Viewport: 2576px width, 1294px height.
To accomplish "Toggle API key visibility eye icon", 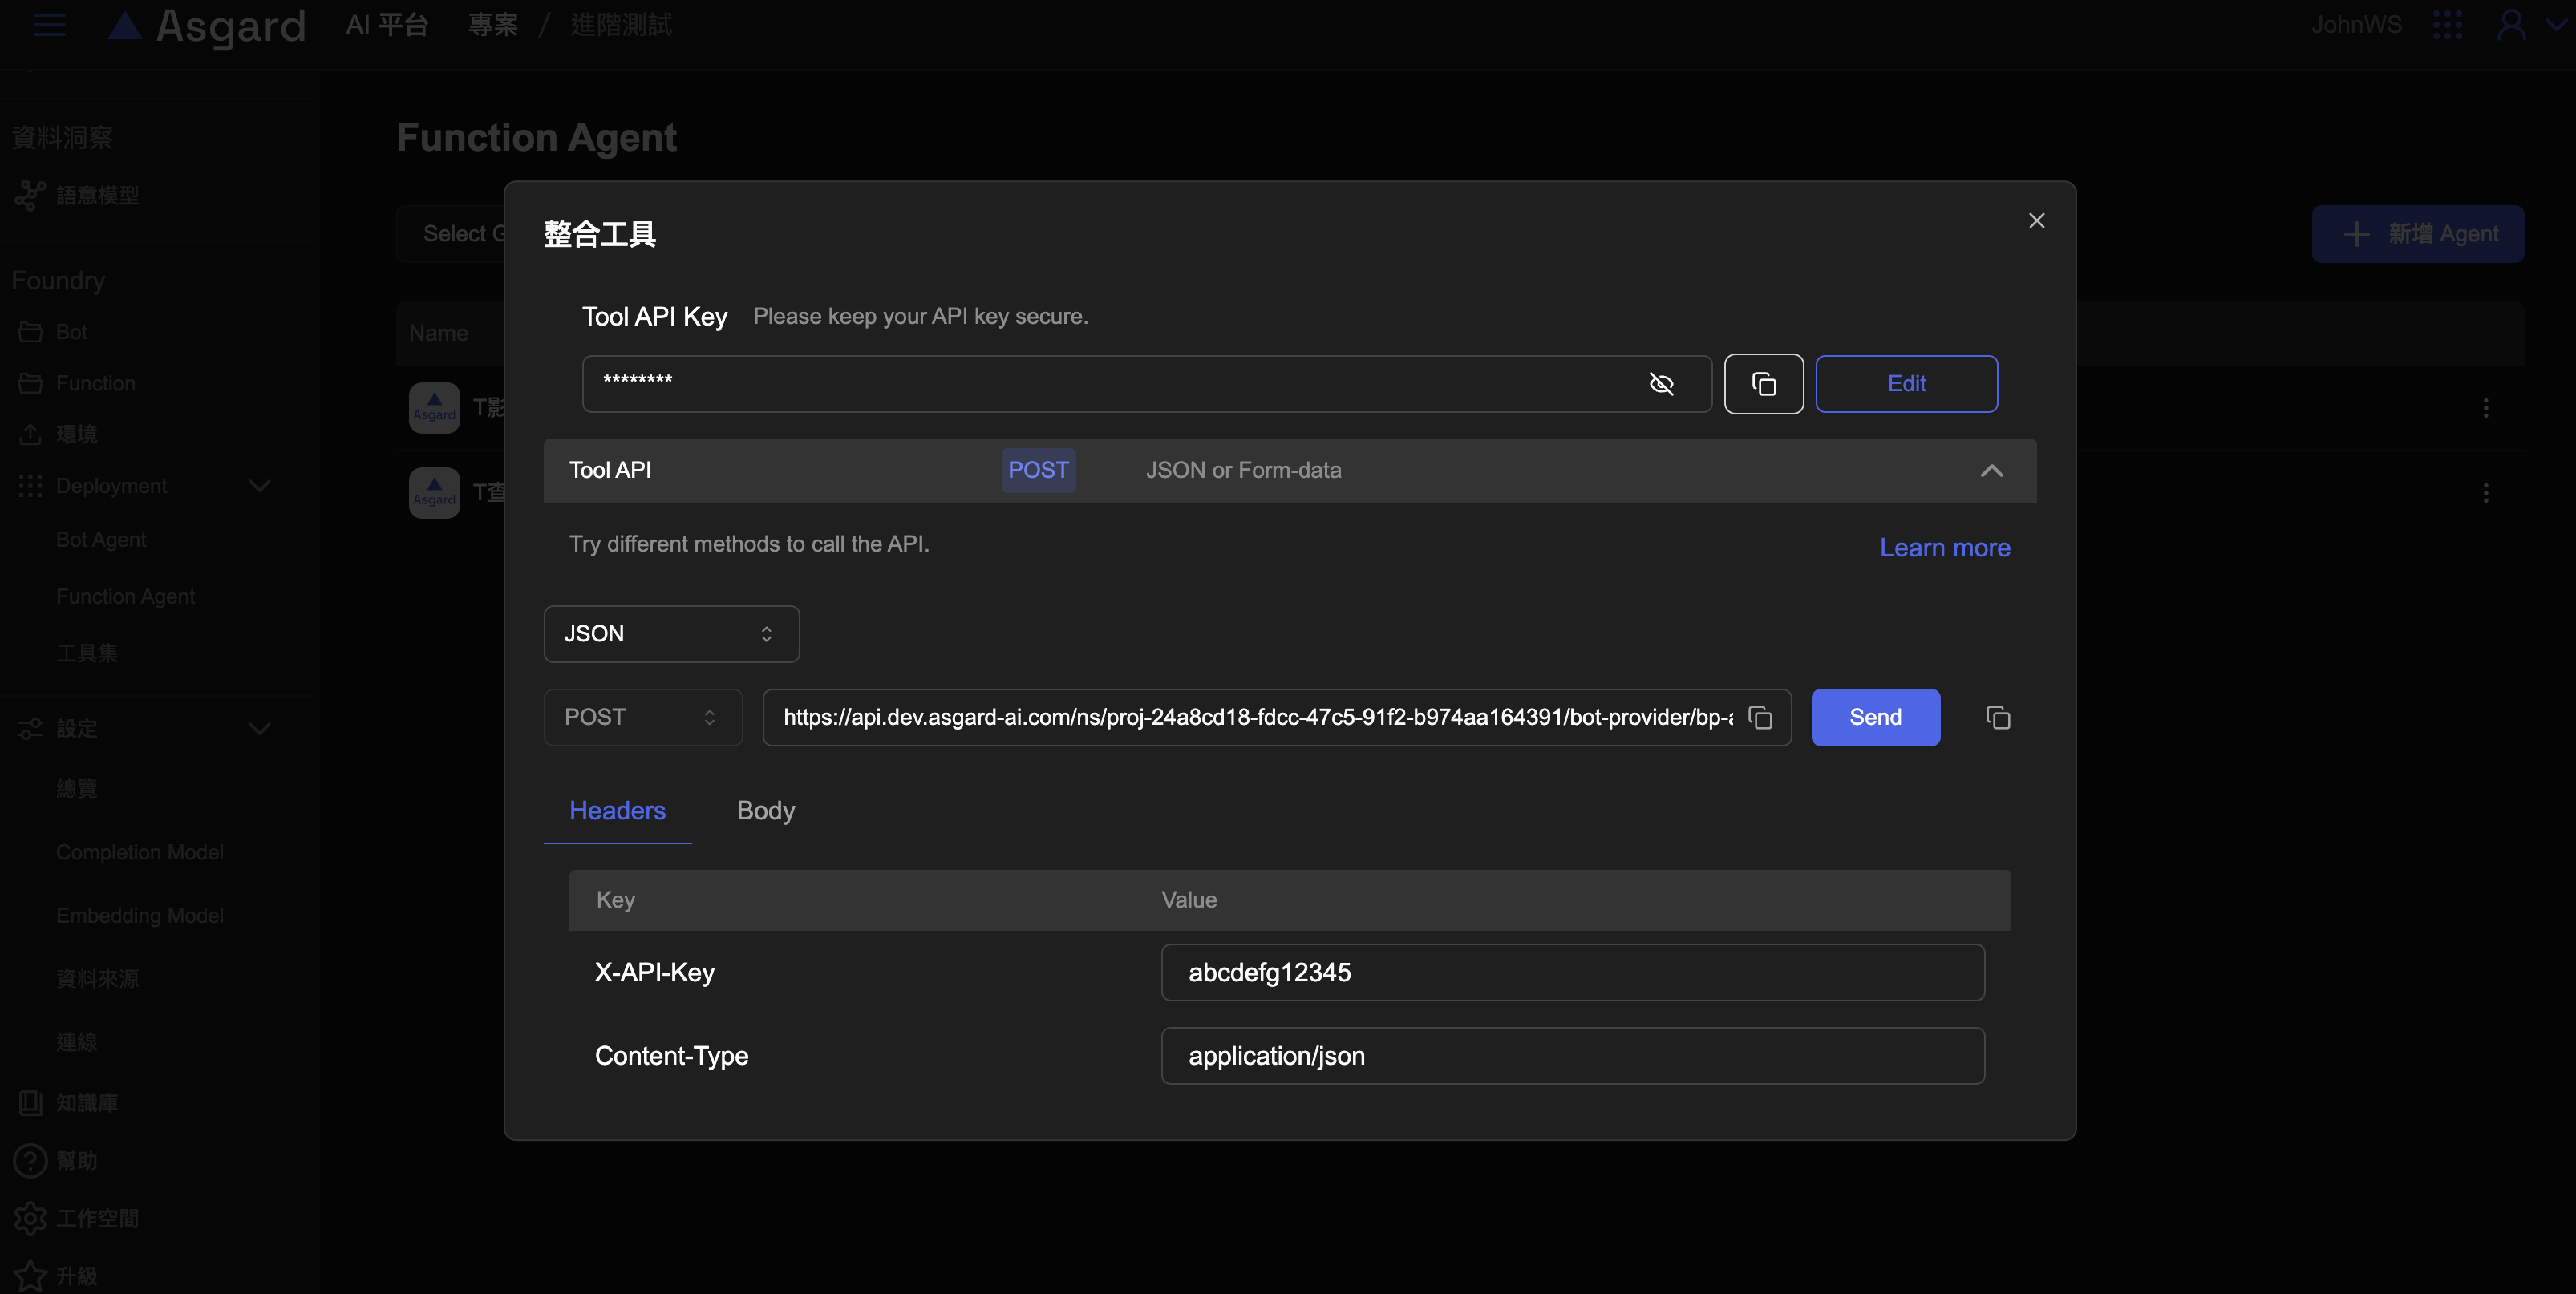I will pos(1661,384).
